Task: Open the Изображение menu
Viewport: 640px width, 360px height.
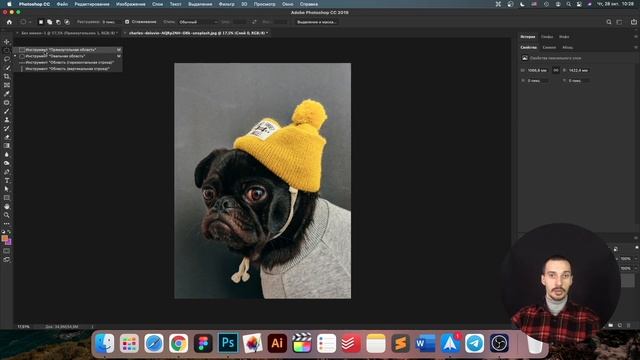Action: point(131,4)
